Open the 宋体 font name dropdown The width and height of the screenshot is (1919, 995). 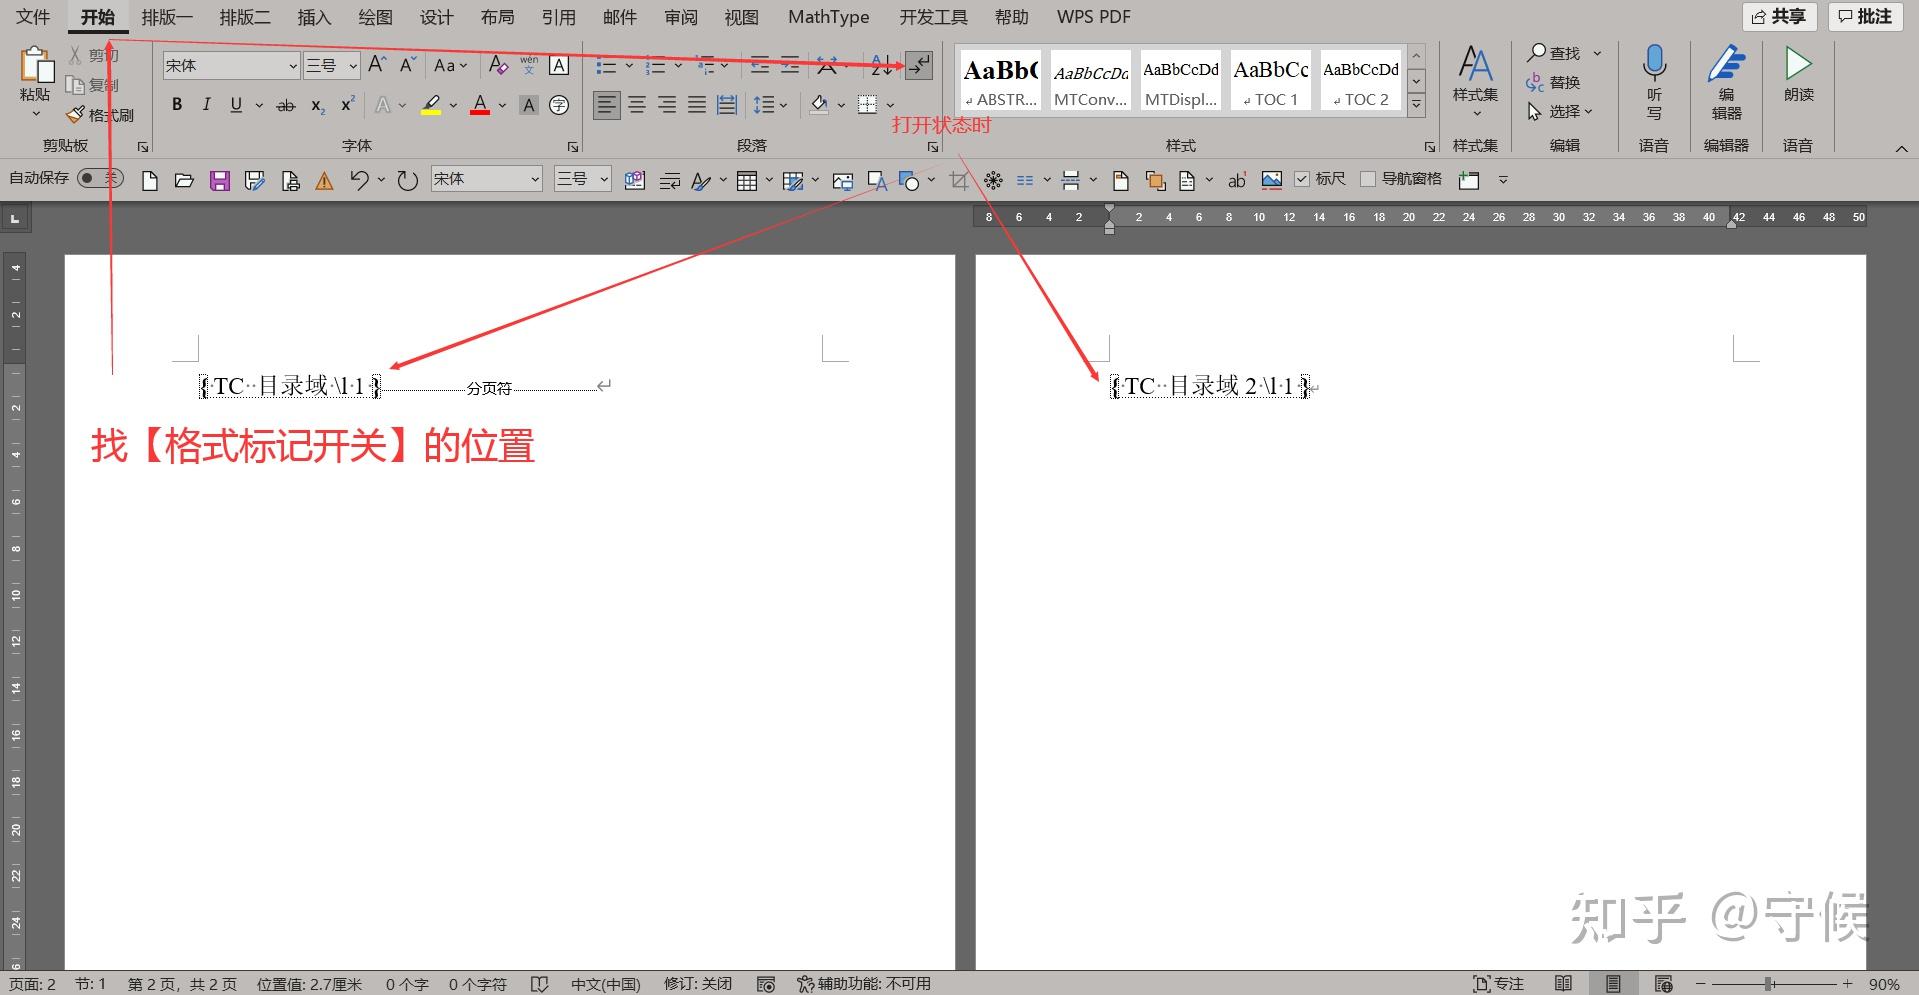pyautogui.click(x=291, y=66)
